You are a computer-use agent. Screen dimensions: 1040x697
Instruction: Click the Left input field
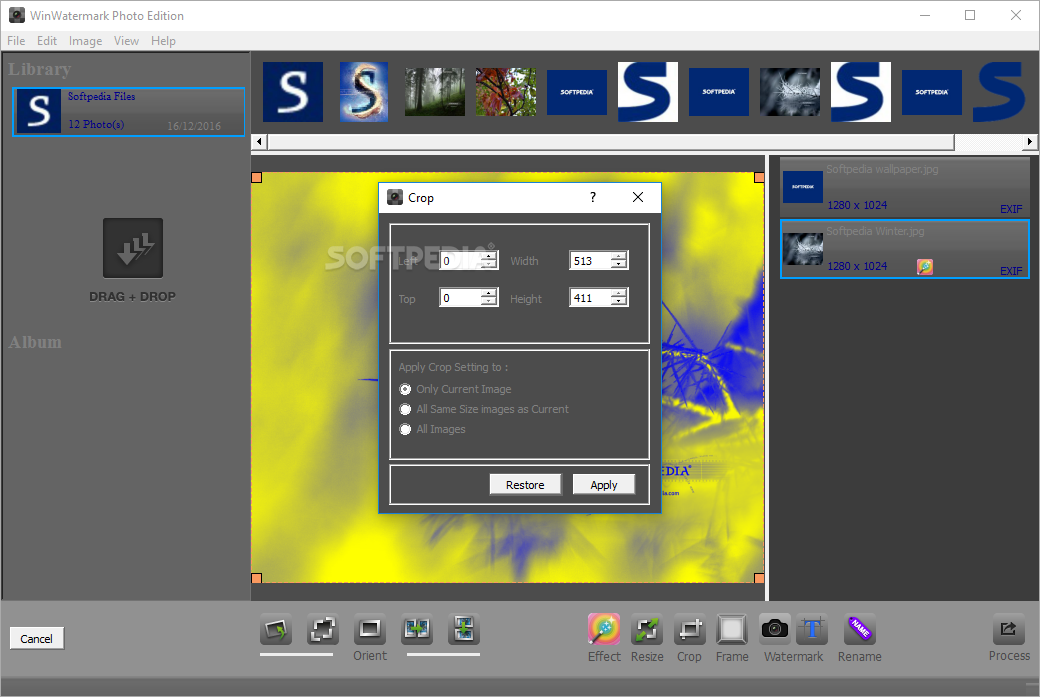(x=461, y=261)
